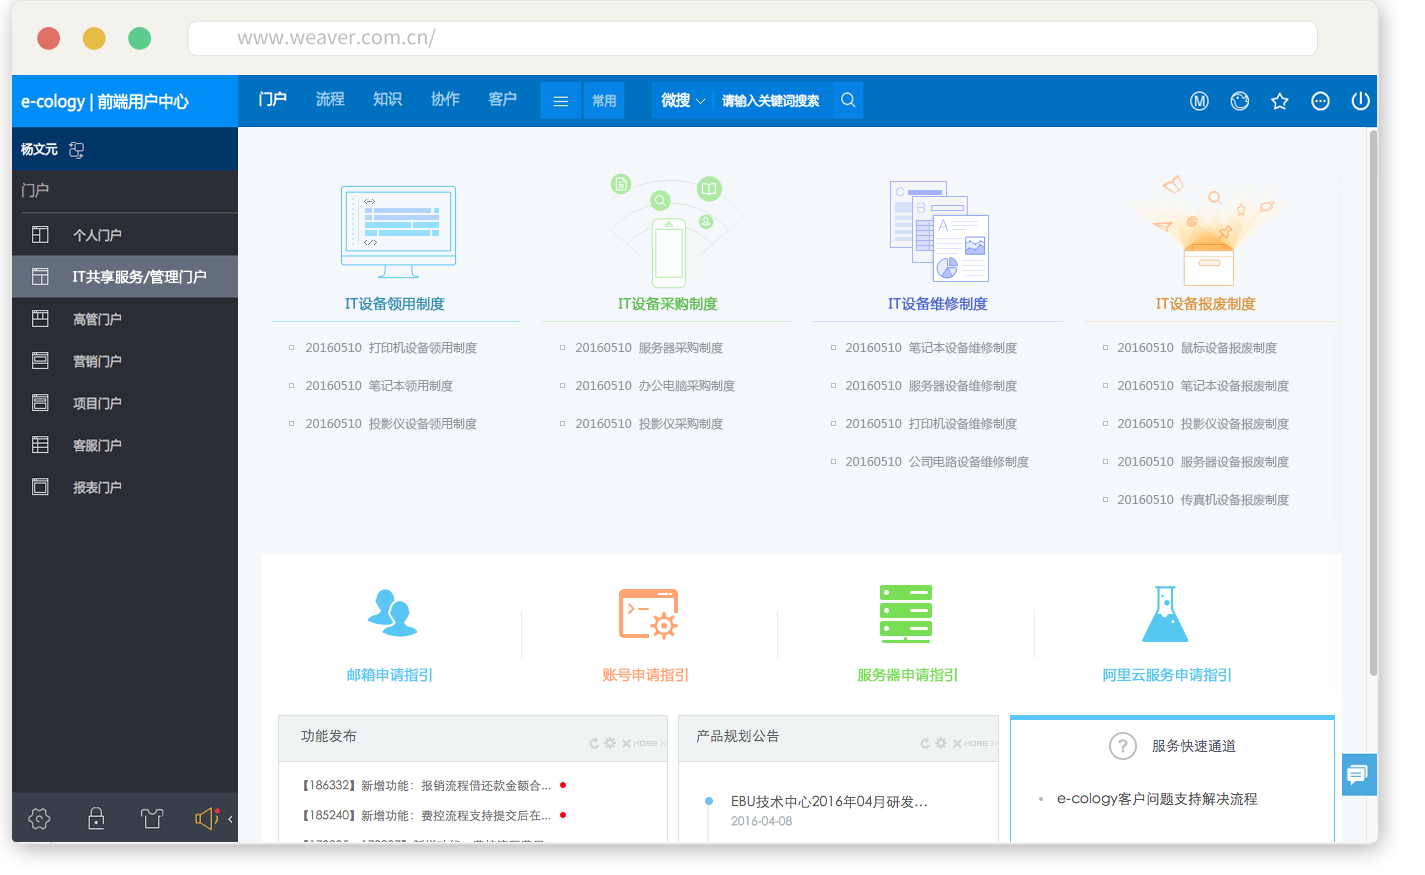
Task: Open the 笔记本领用制度 link
Action: tap(410, 386)
